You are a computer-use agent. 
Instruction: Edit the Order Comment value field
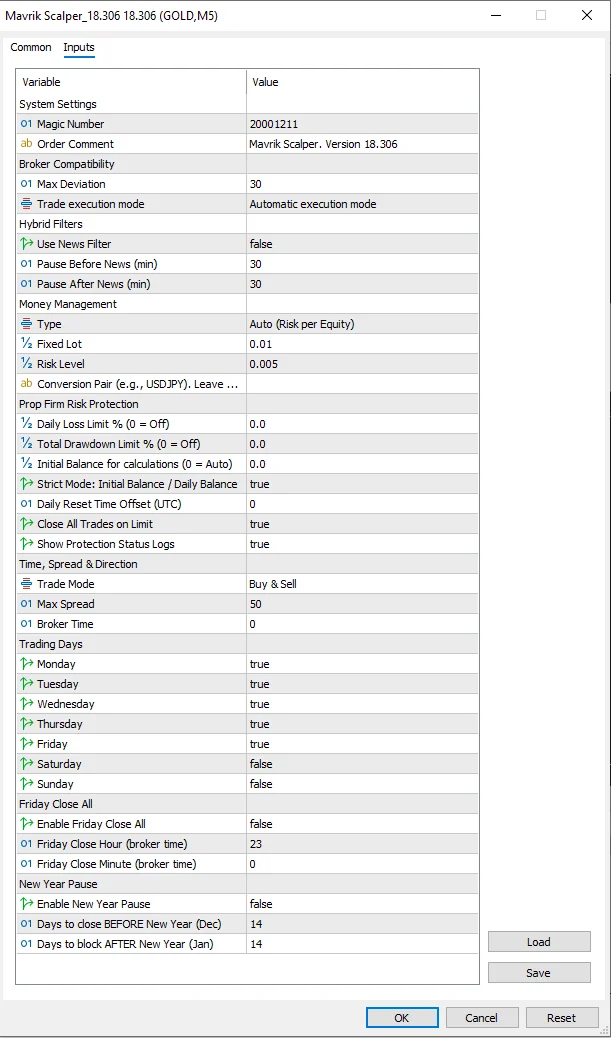362,144
